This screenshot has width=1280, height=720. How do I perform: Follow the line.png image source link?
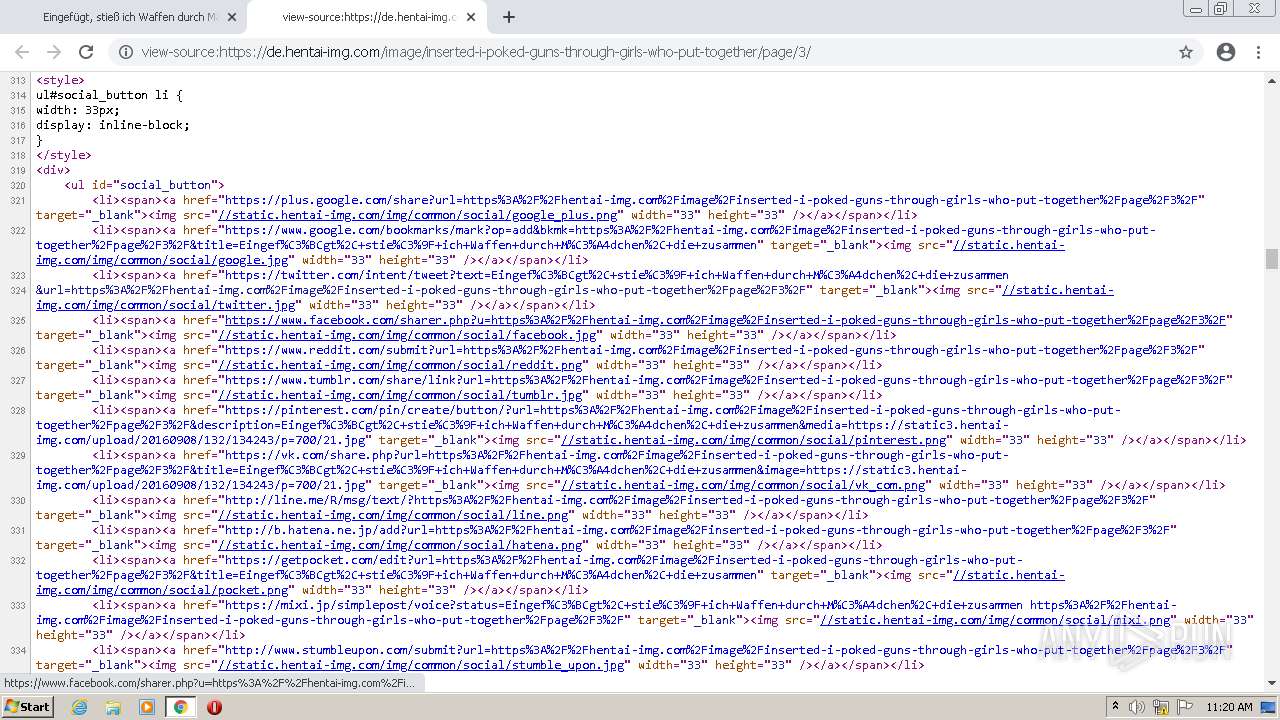(x=394, y=515)
